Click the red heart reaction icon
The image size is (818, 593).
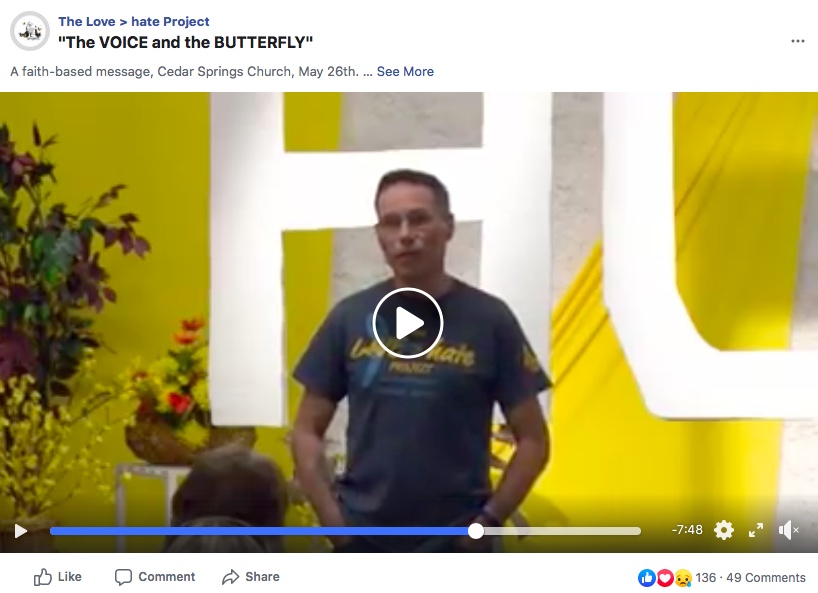click(665, 578)
